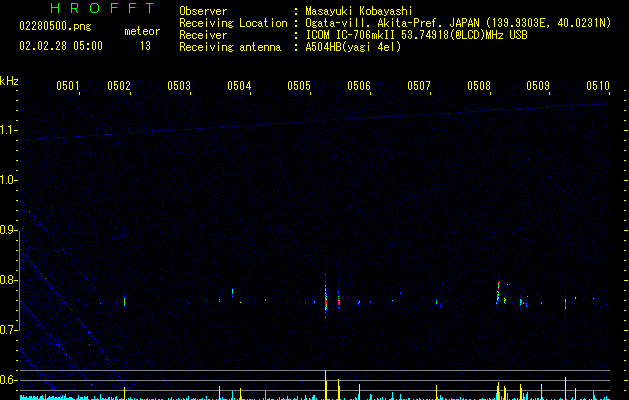This screenshot has width=629, height=400.
Task: Click A504HB(yagi 4el) antenna text
Action: coord(353,47)
